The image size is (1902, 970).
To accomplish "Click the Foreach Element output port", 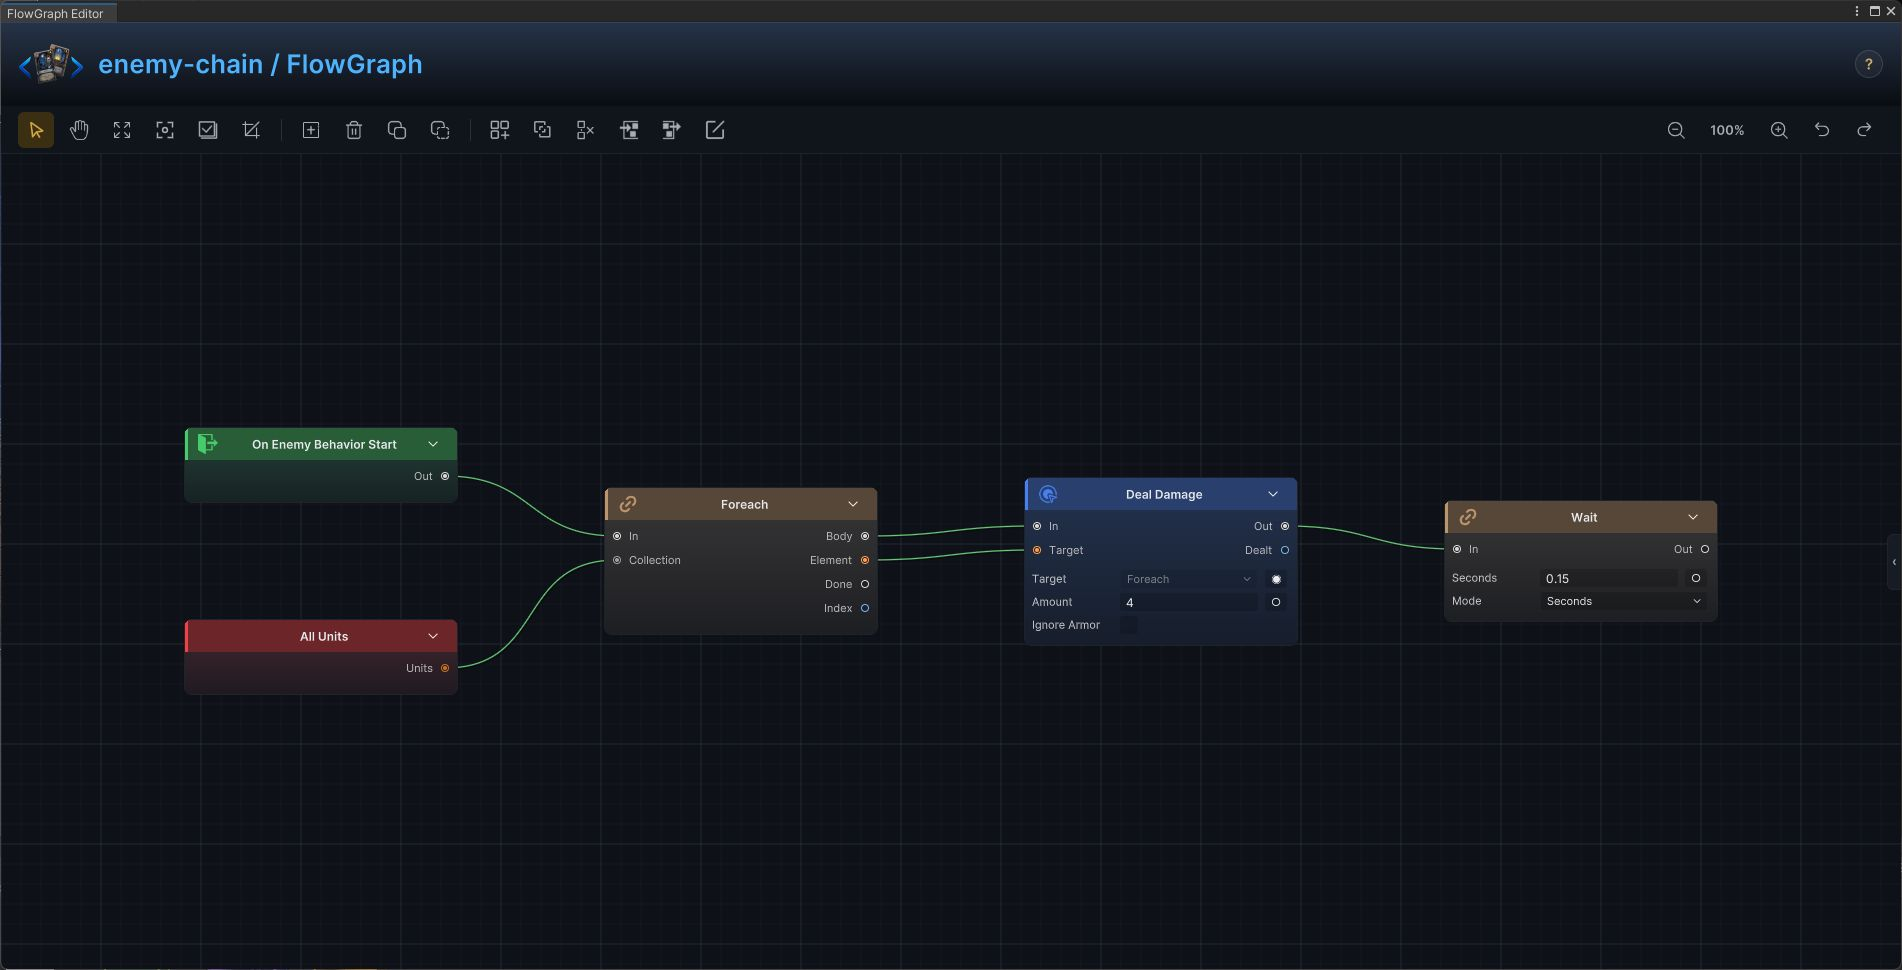I will 865,560.
